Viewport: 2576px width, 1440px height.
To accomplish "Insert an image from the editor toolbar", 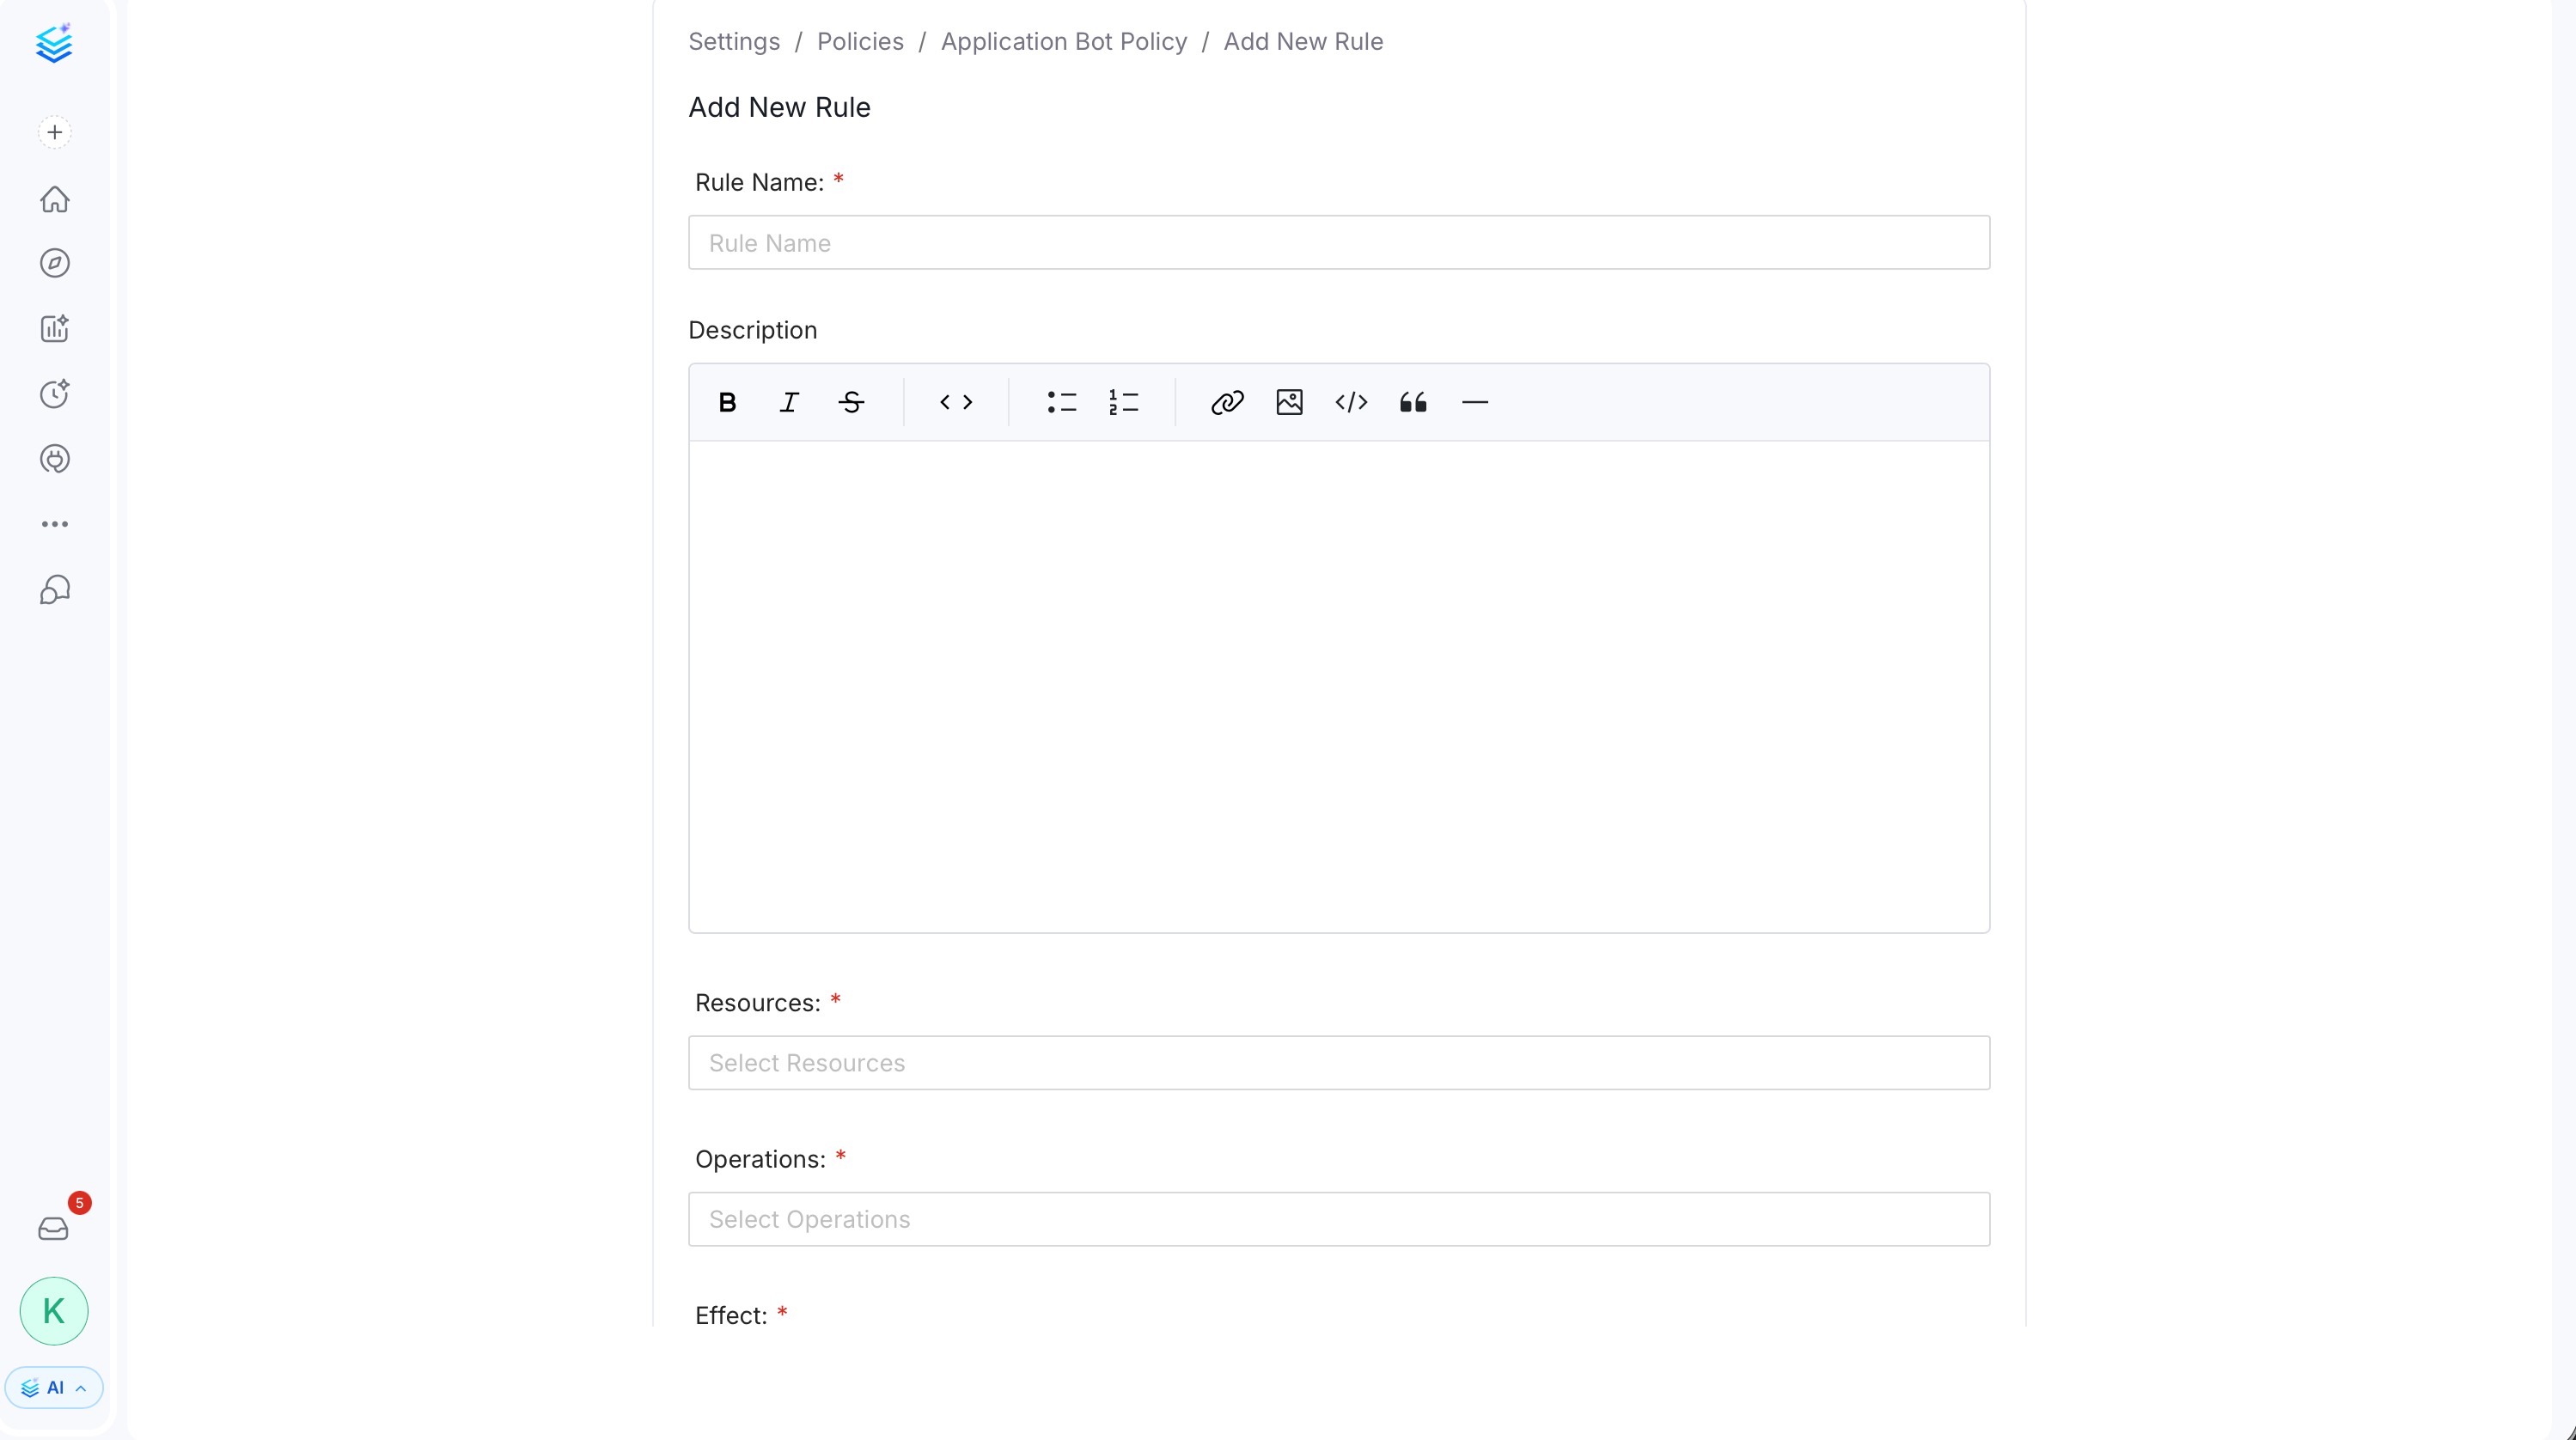I will click(1289, 402).
